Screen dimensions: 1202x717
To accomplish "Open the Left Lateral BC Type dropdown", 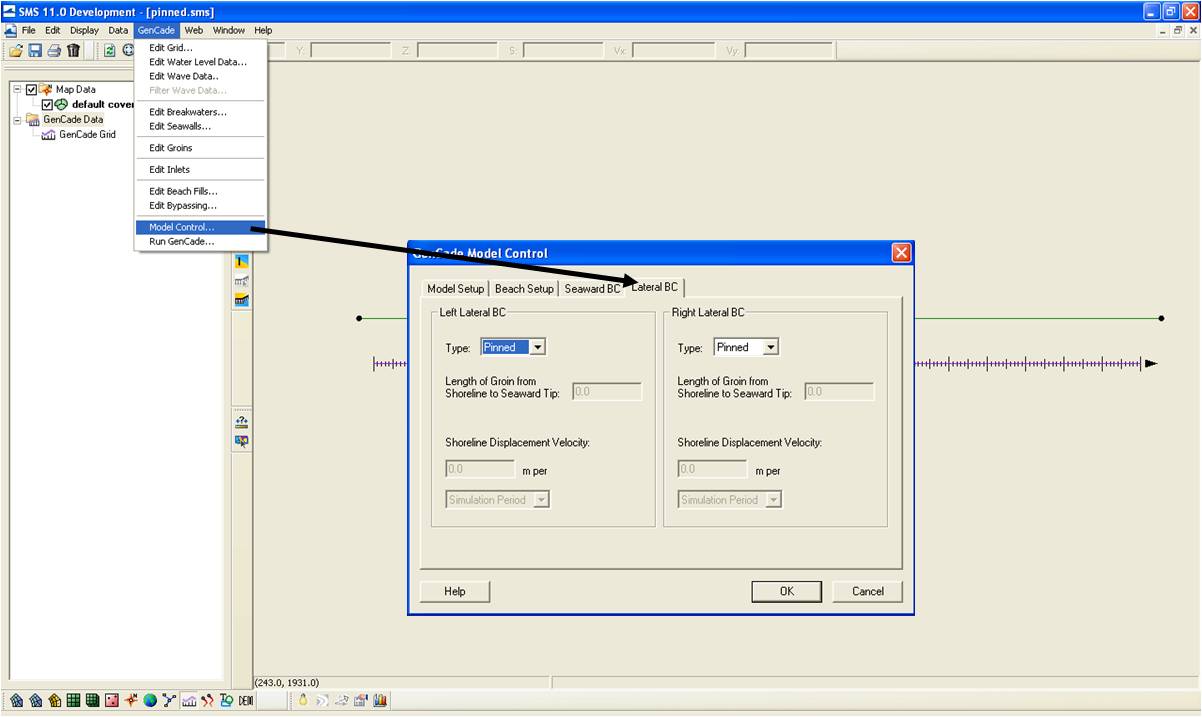I will point(538,347).
